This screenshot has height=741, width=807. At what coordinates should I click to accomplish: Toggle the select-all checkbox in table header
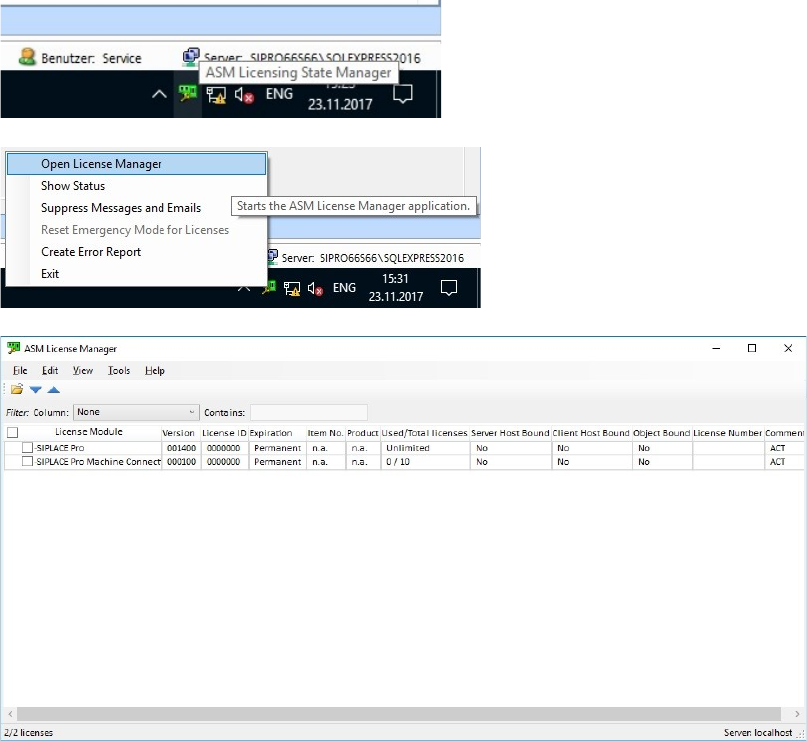tap(13, 433)
